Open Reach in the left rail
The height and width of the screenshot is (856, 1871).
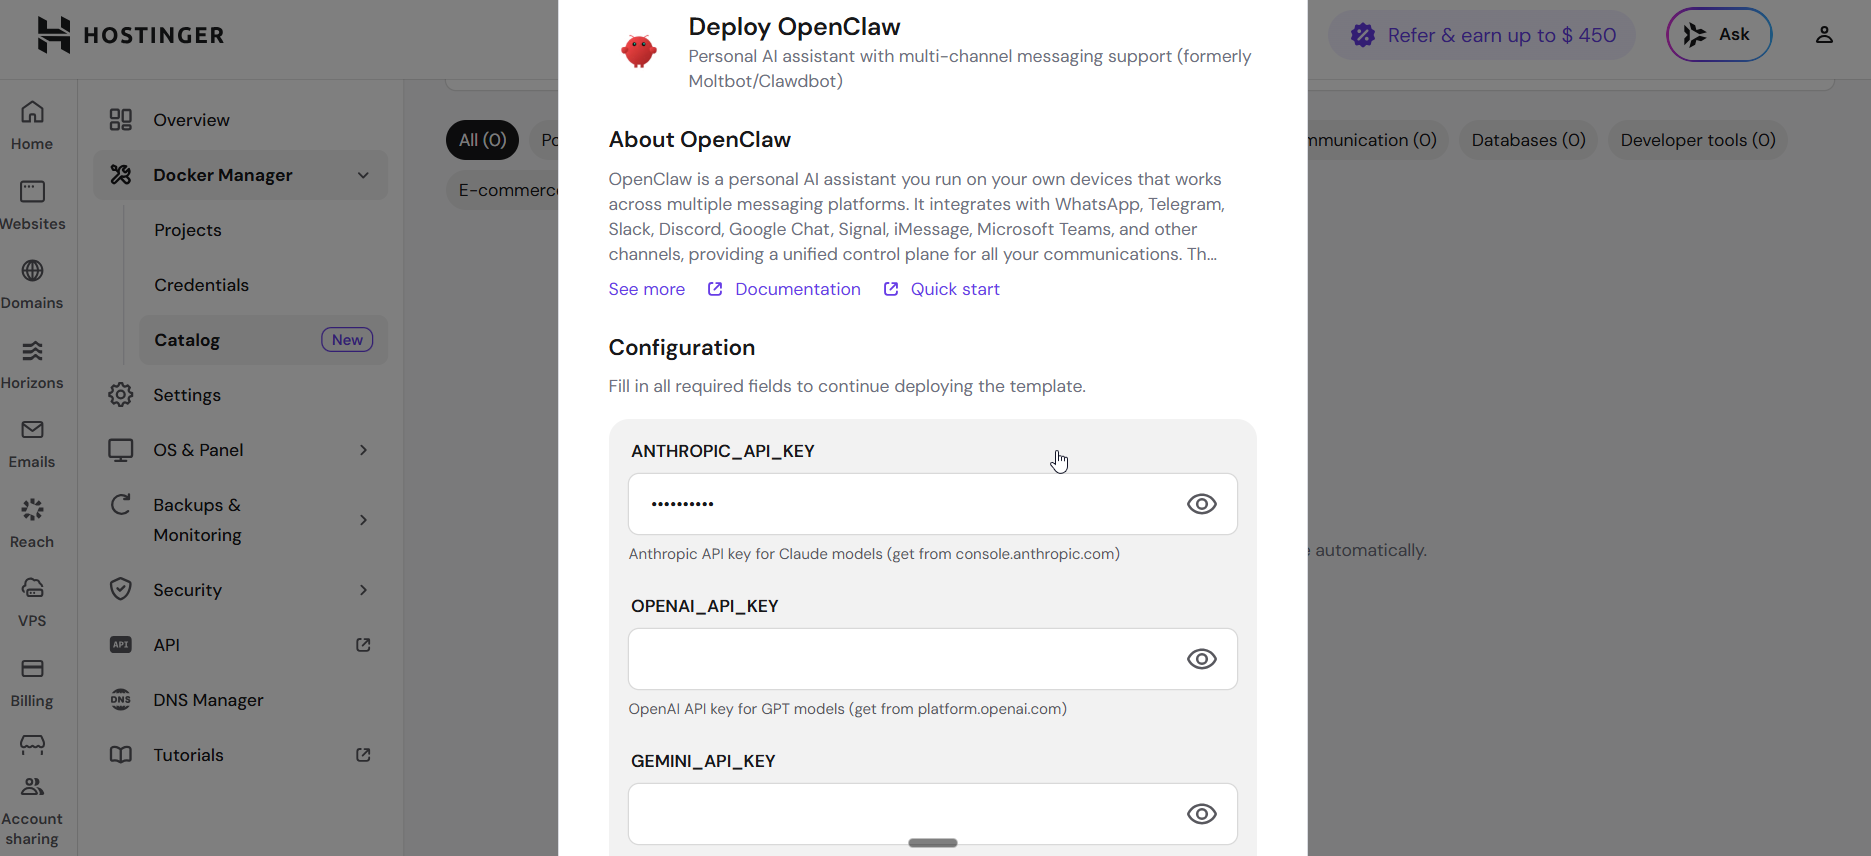pos(32,524)
